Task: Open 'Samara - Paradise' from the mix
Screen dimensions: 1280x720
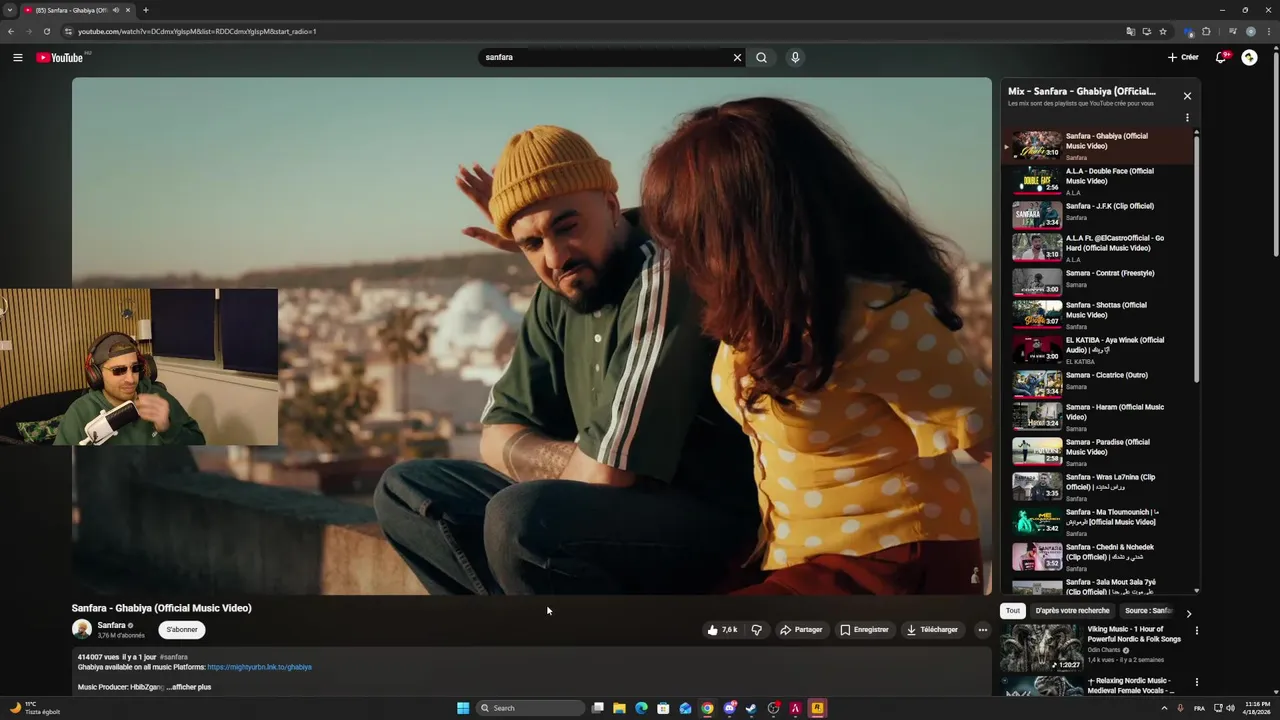Action: [1097, 452]
